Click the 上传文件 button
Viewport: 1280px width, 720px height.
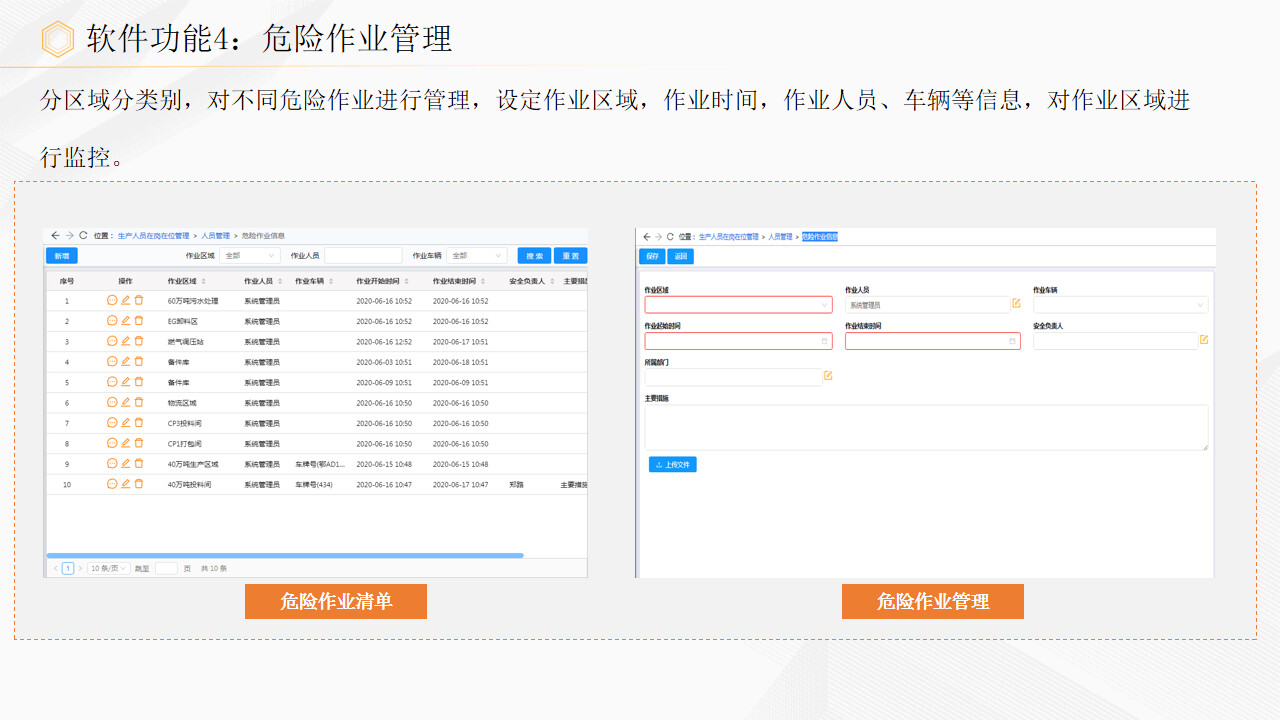pos(672,465)
